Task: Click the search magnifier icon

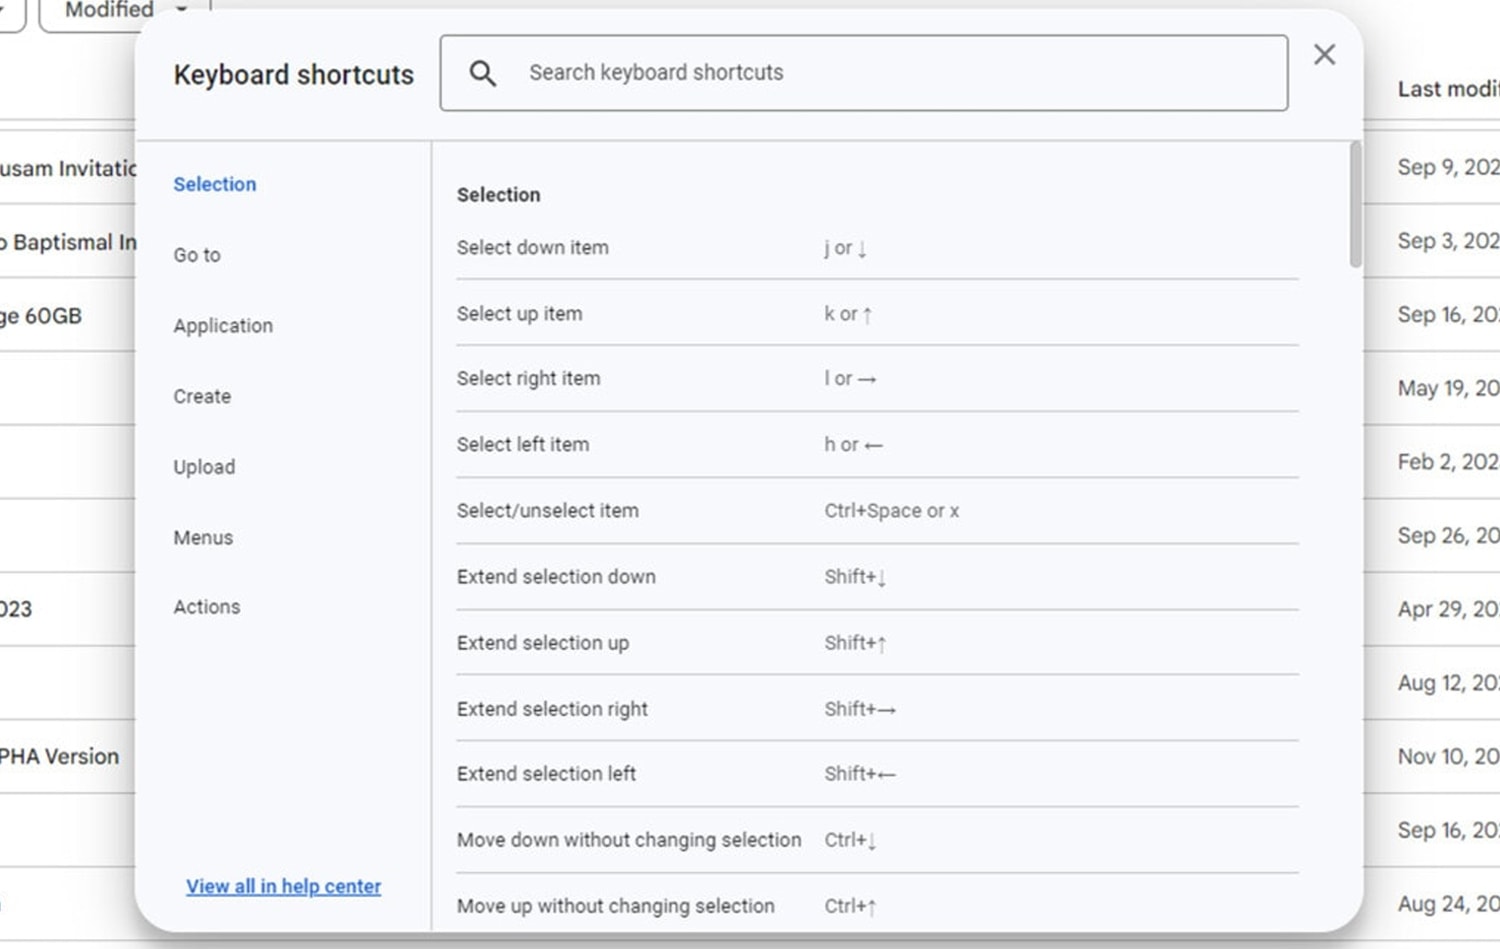Action: tap(483, 73)
